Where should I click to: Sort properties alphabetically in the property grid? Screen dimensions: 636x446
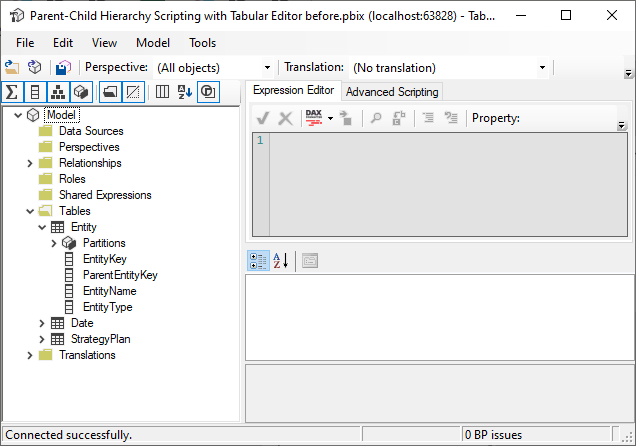(281, 260)
